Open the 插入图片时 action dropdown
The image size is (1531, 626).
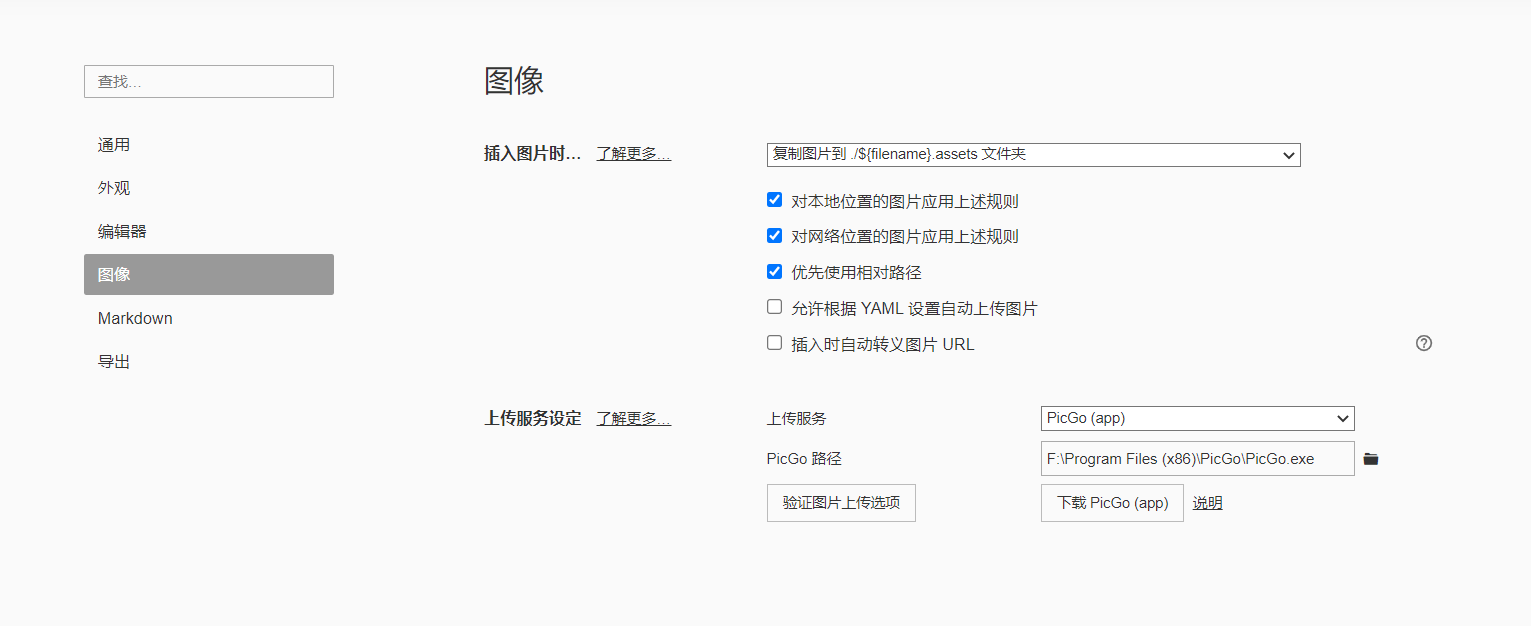pos(1034,155)
